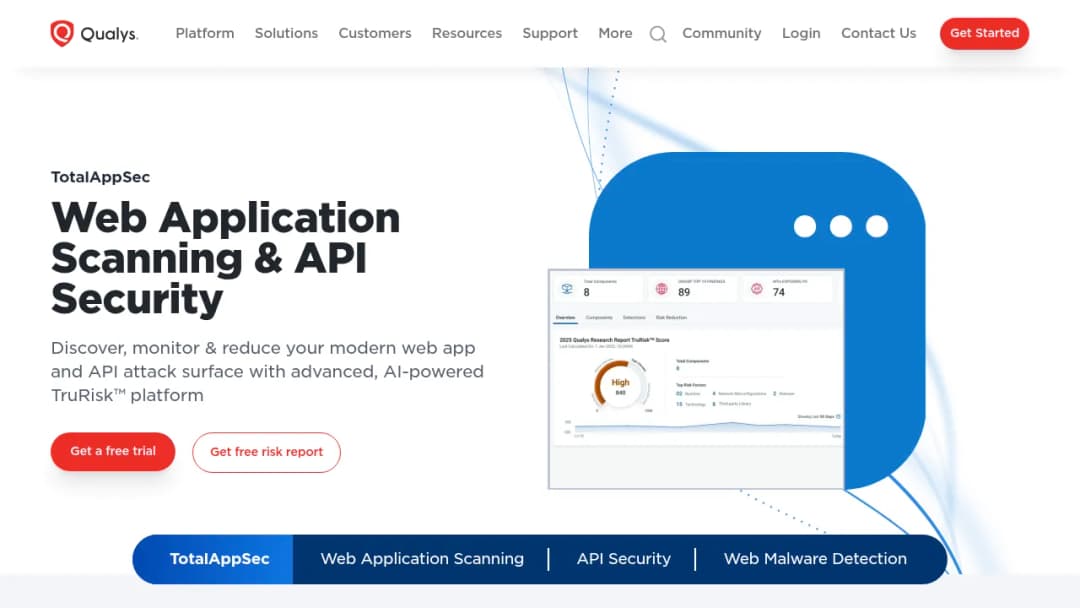Go to the Community link
The image size is (1080, 608).
click(x=722, y=33)
